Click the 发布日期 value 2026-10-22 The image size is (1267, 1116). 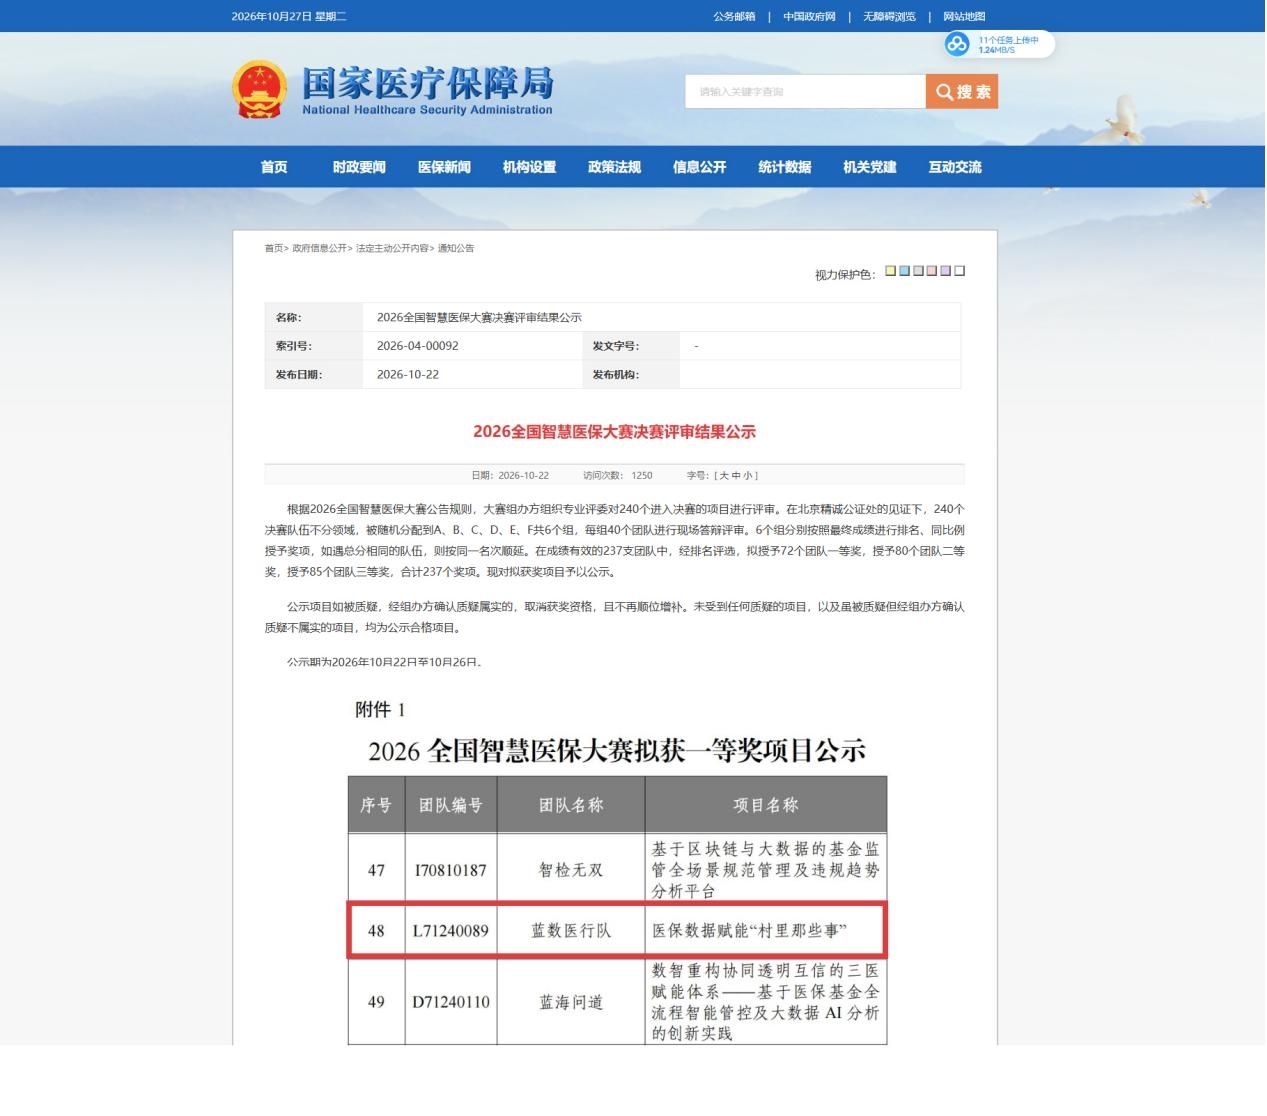tap(408, 375)
